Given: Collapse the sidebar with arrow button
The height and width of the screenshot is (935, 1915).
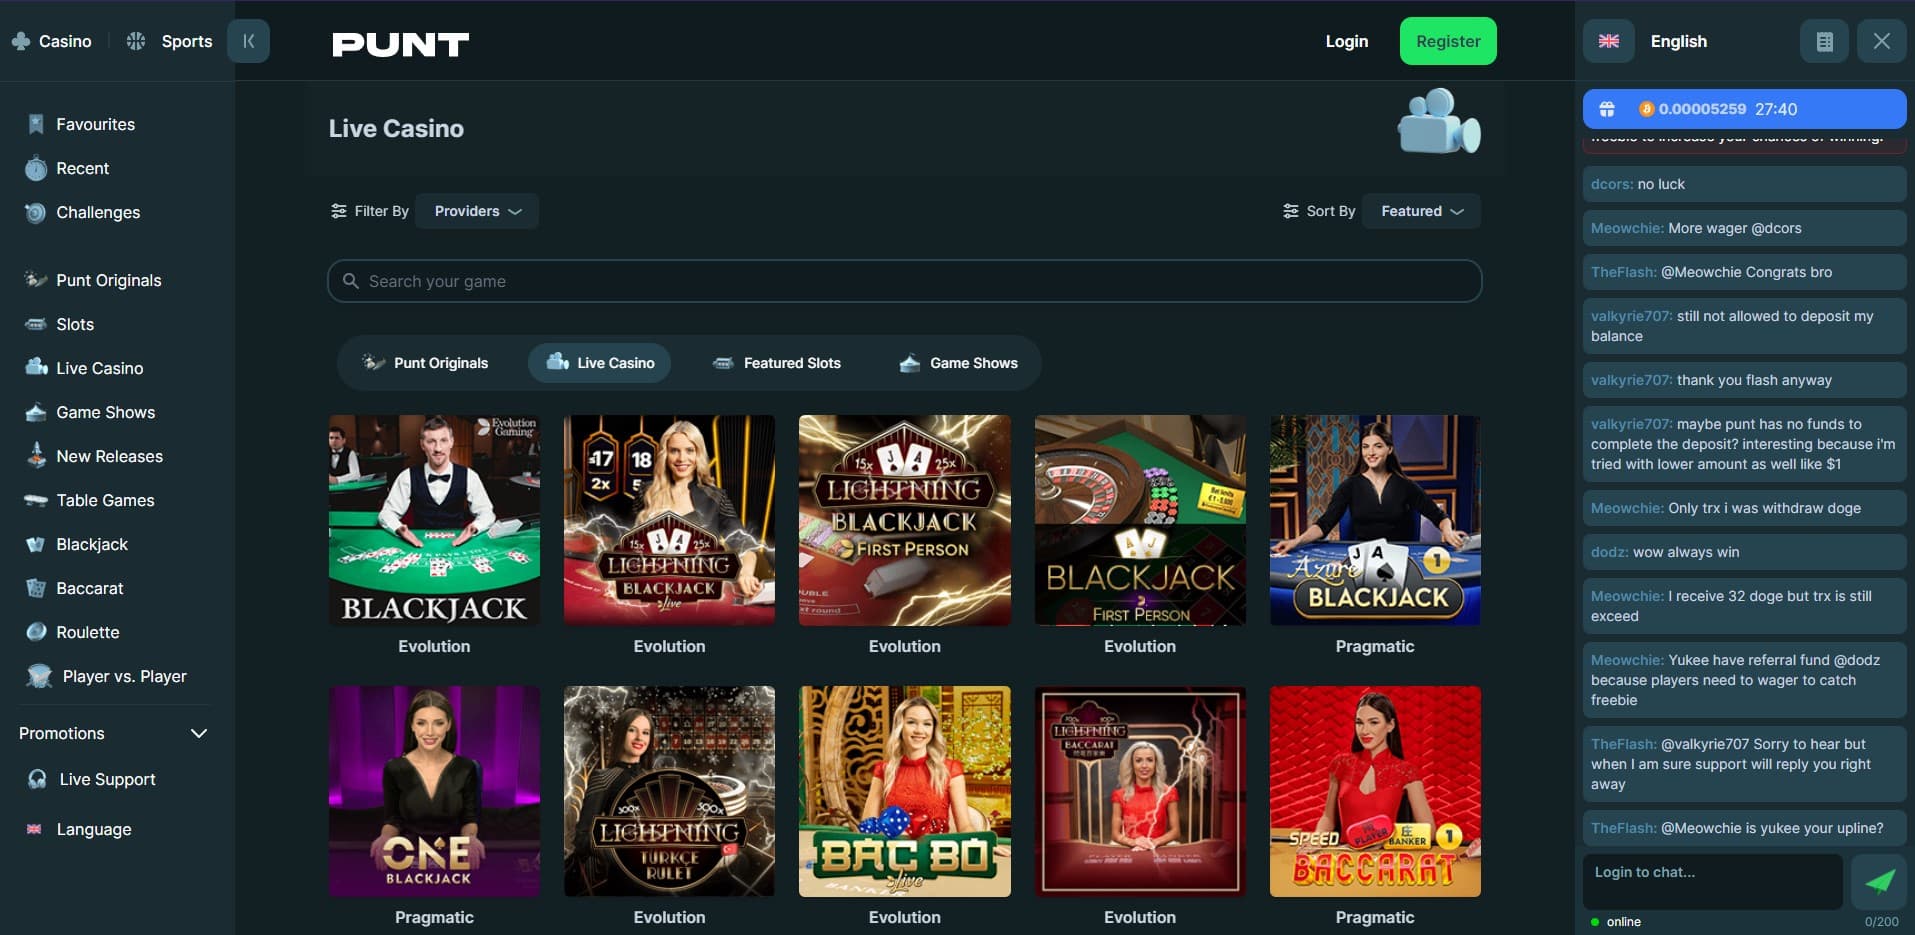Looking at the screenshot, I should pyautogui.click(x=248, y=41).
